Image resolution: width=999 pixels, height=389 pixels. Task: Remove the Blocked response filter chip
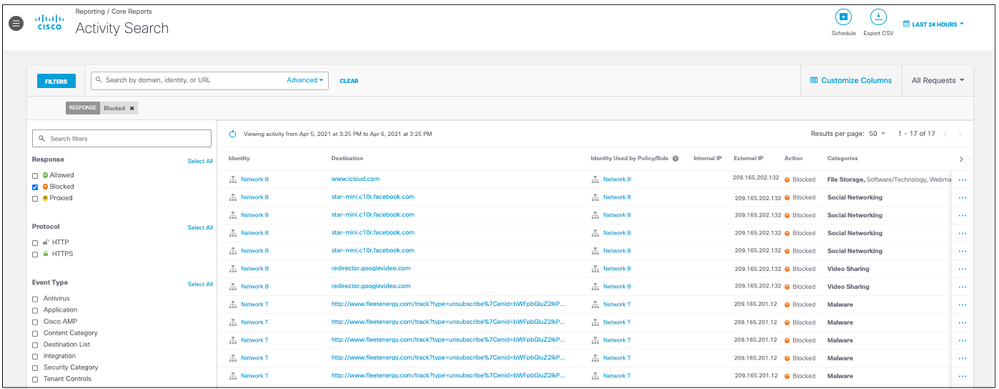coord(132,108)
